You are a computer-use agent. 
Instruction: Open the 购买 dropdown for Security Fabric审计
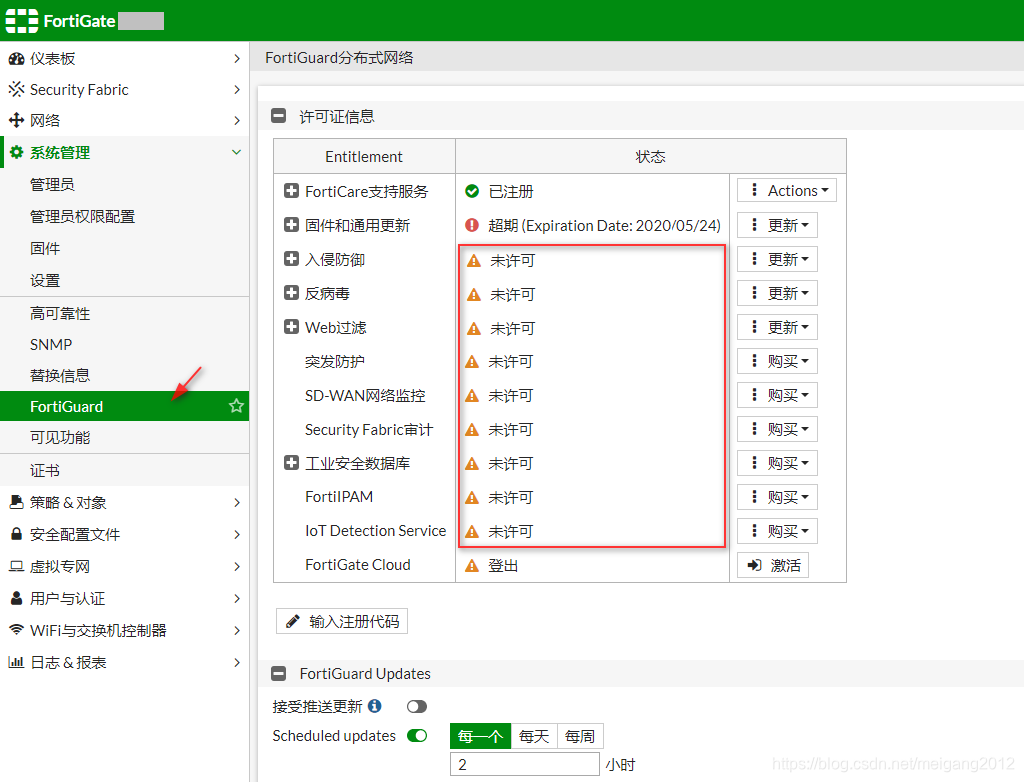(x=777, y=429)
